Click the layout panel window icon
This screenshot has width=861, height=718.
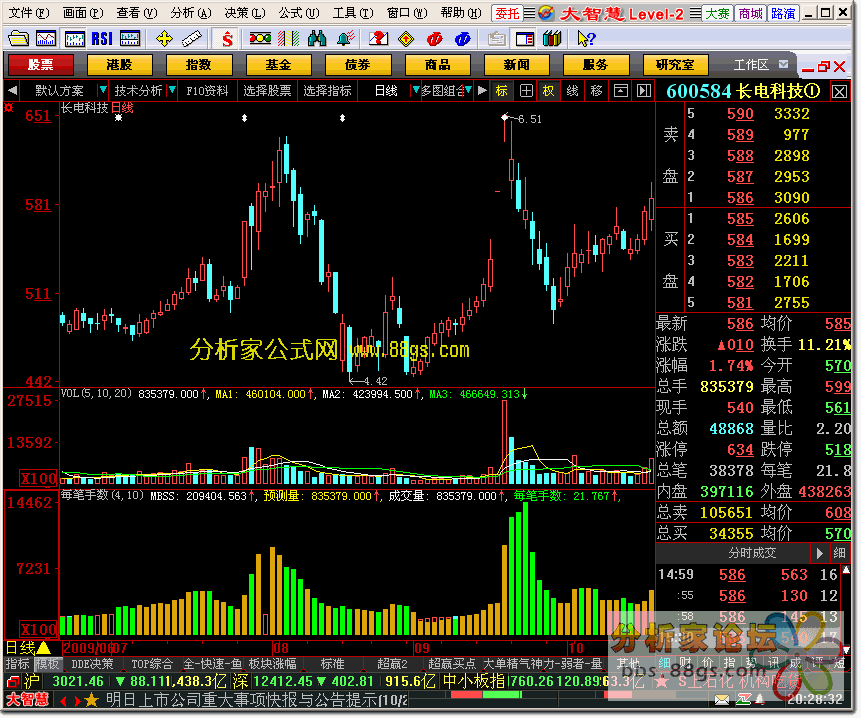pyautogui.click(x=525, y=39)
